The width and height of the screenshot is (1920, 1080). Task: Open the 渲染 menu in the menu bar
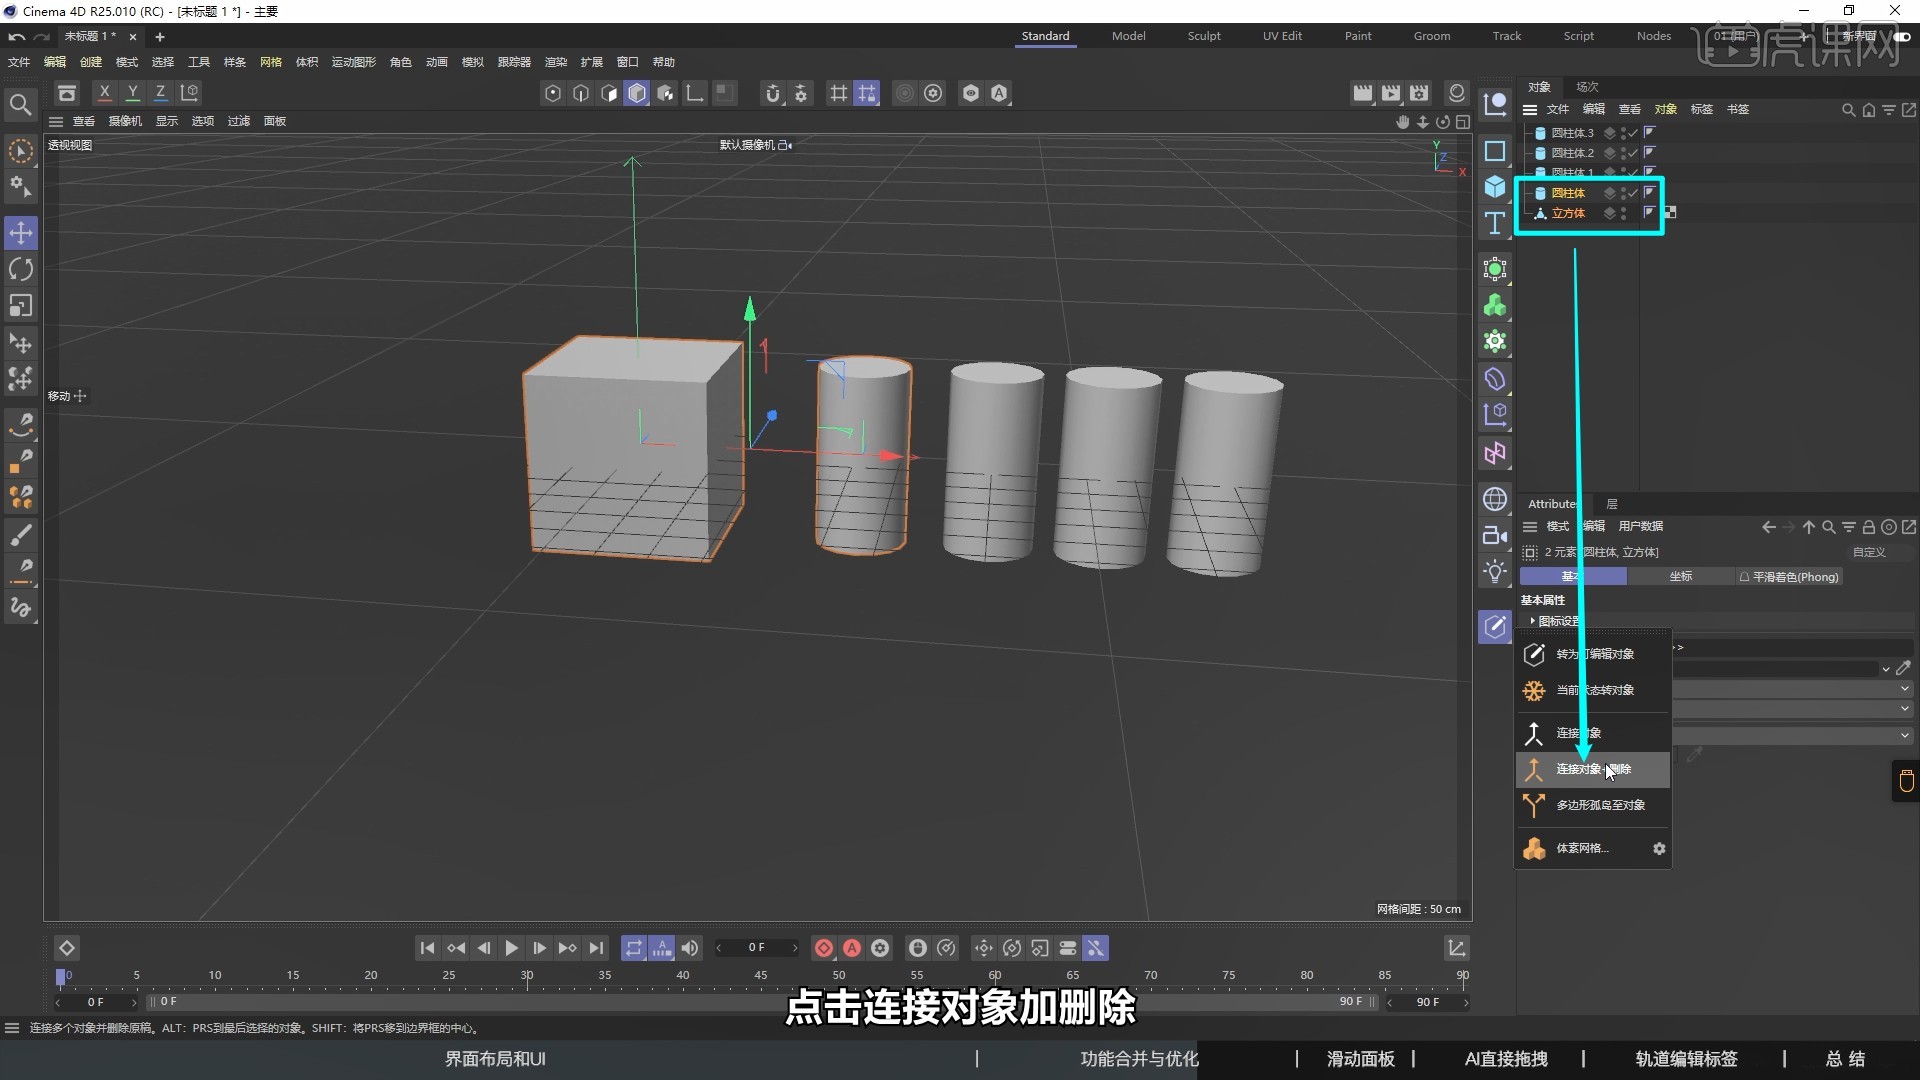(554, 61)
